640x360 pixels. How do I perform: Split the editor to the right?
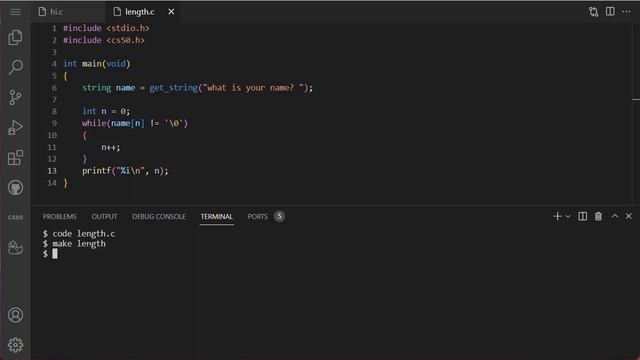[610, 11]
